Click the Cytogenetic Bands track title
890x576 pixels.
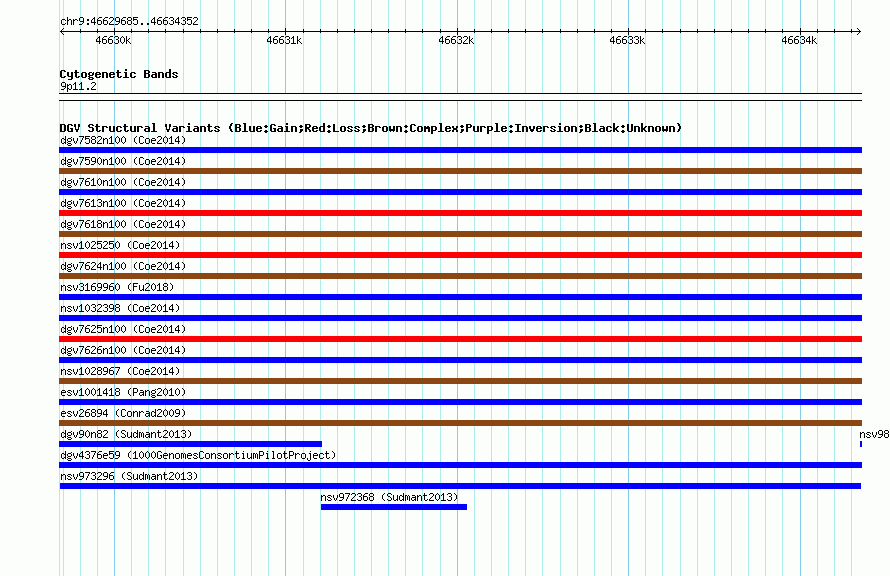119,74
